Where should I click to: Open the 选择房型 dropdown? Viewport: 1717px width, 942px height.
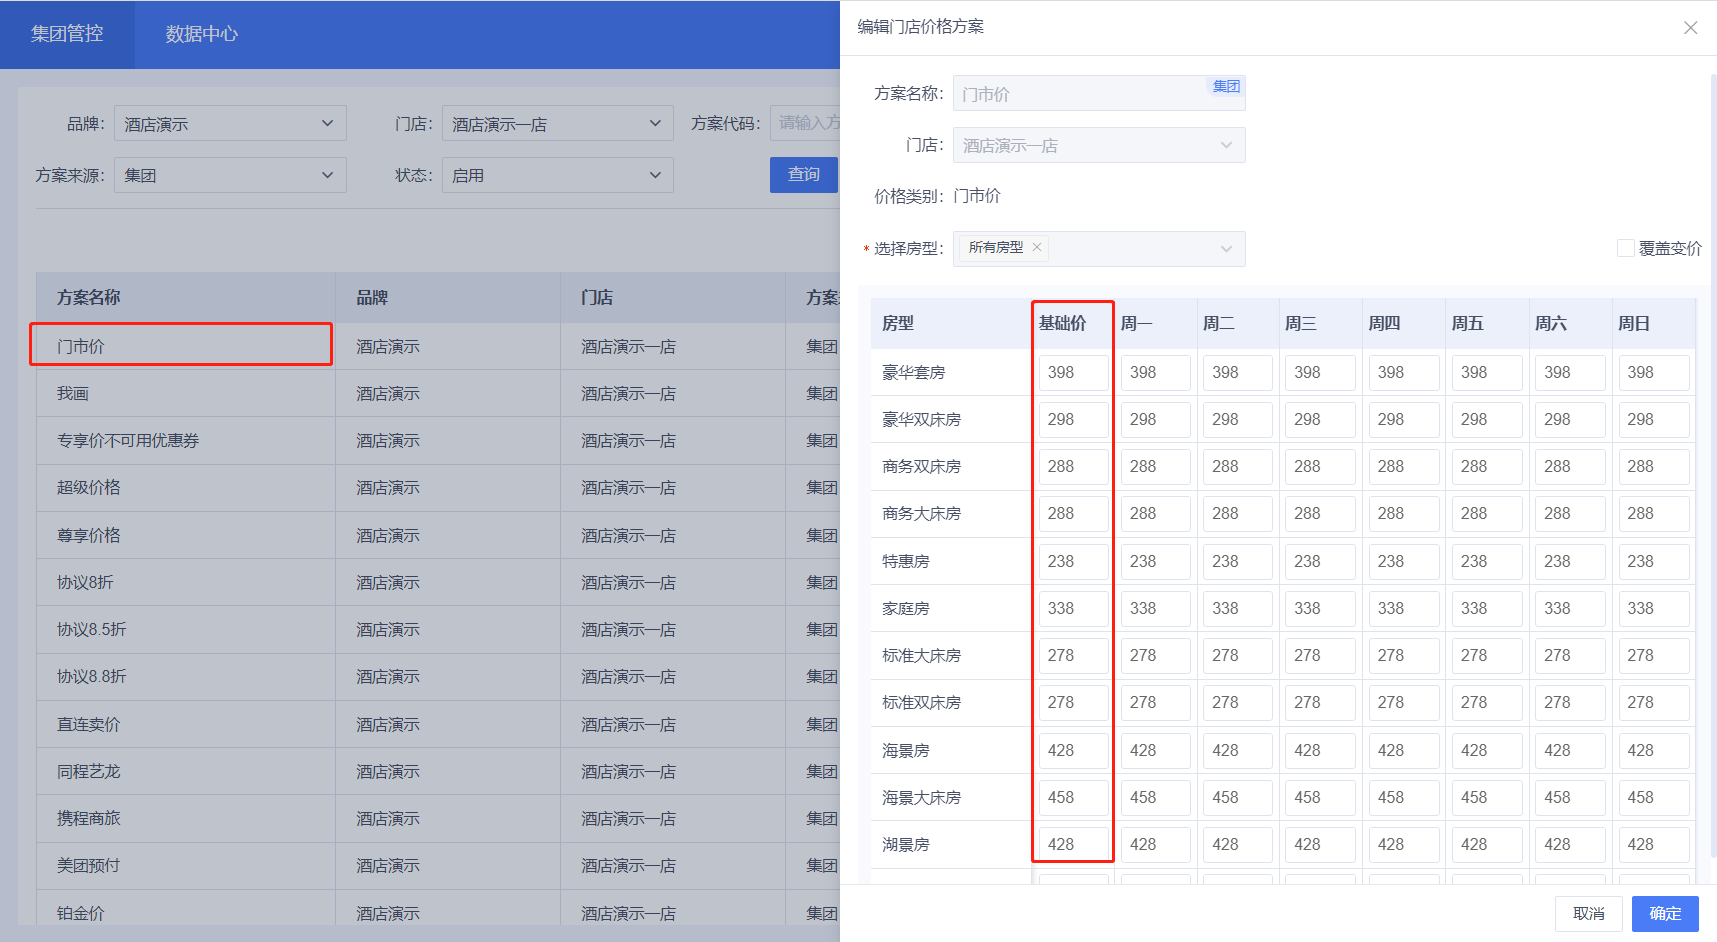pyautogui.click(x=1099, y=249)
